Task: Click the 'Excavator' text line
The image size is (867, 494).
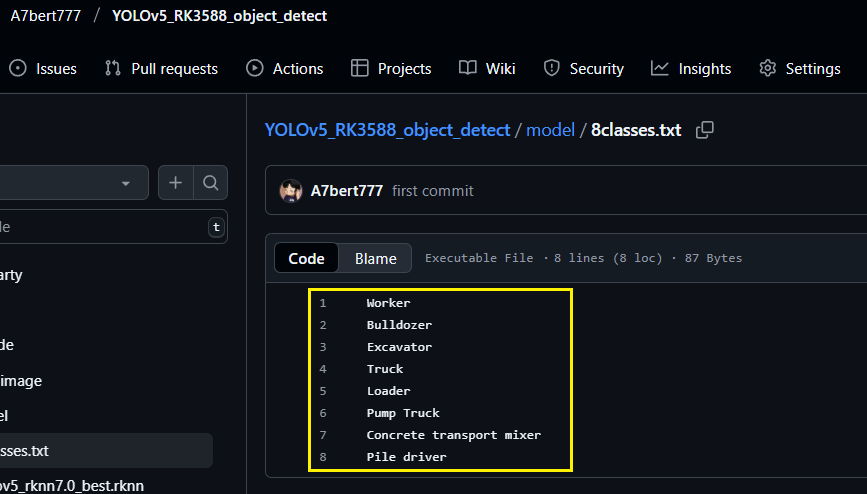Action: pyautogui.click(x=399, y=347)
